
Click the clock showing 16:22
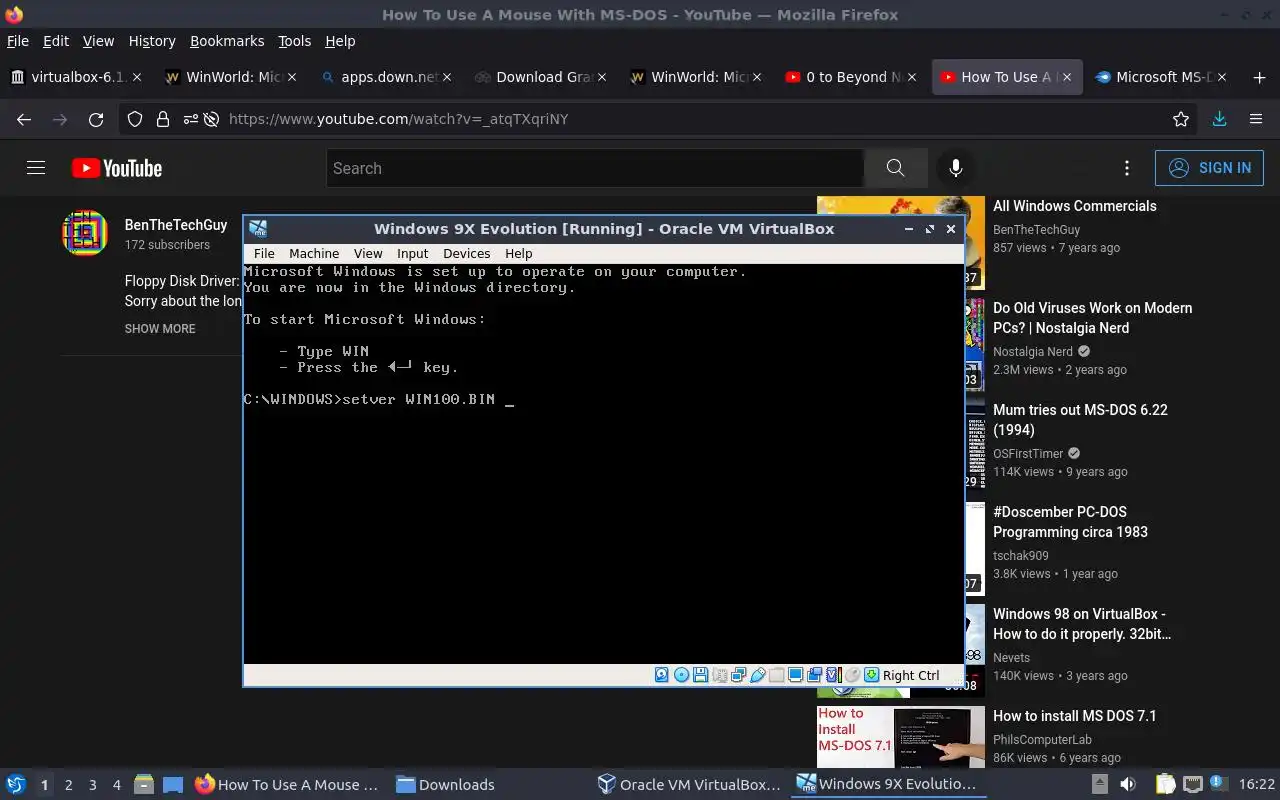(1257, 785)
